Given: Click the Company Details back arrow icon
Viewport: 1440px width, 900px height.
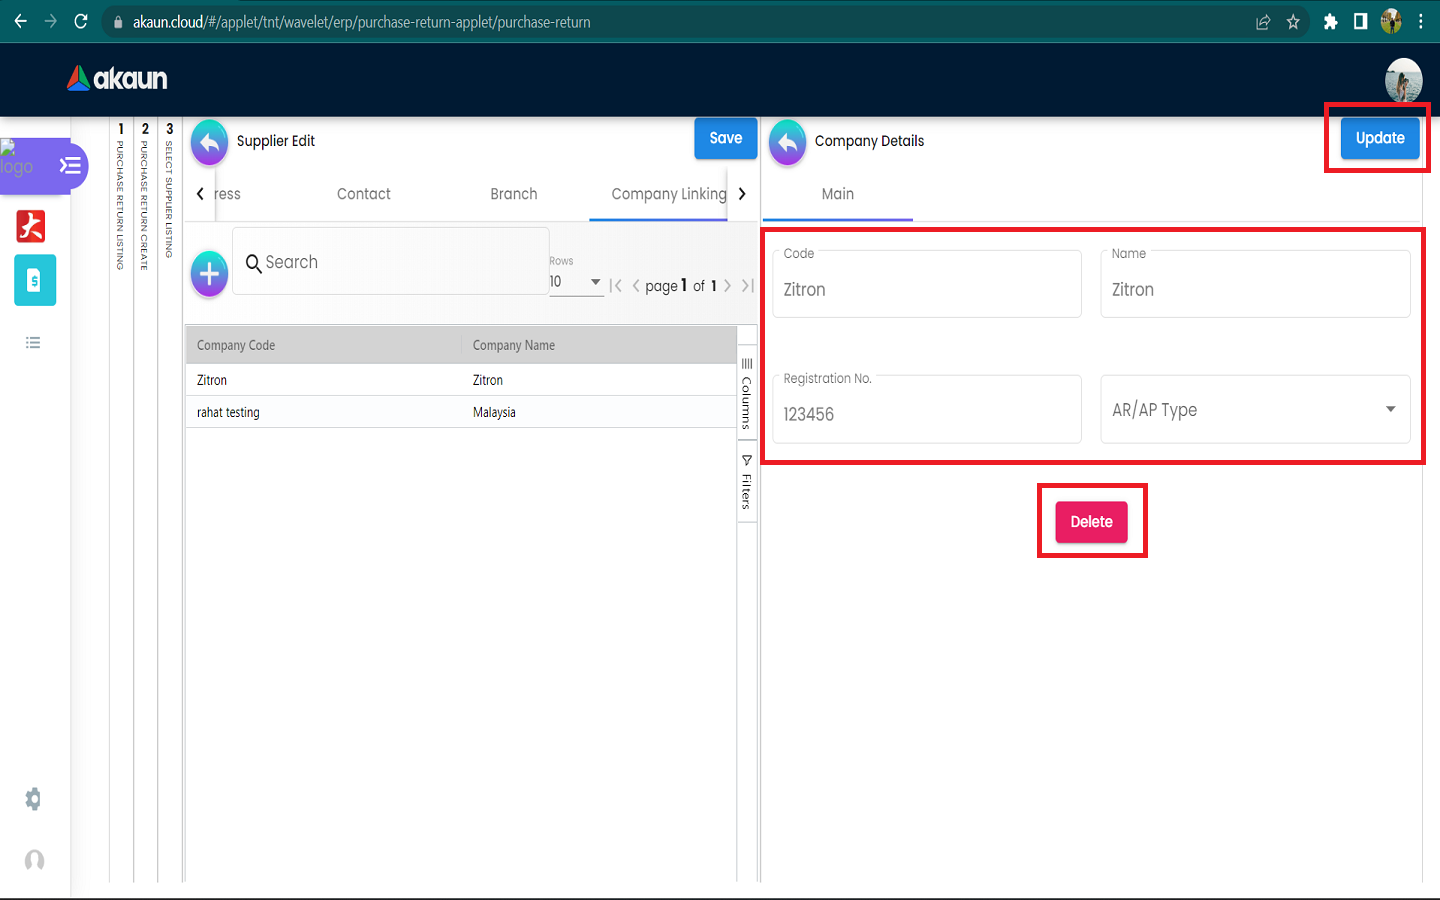Looking at the screenshot, I should (787, 142).
